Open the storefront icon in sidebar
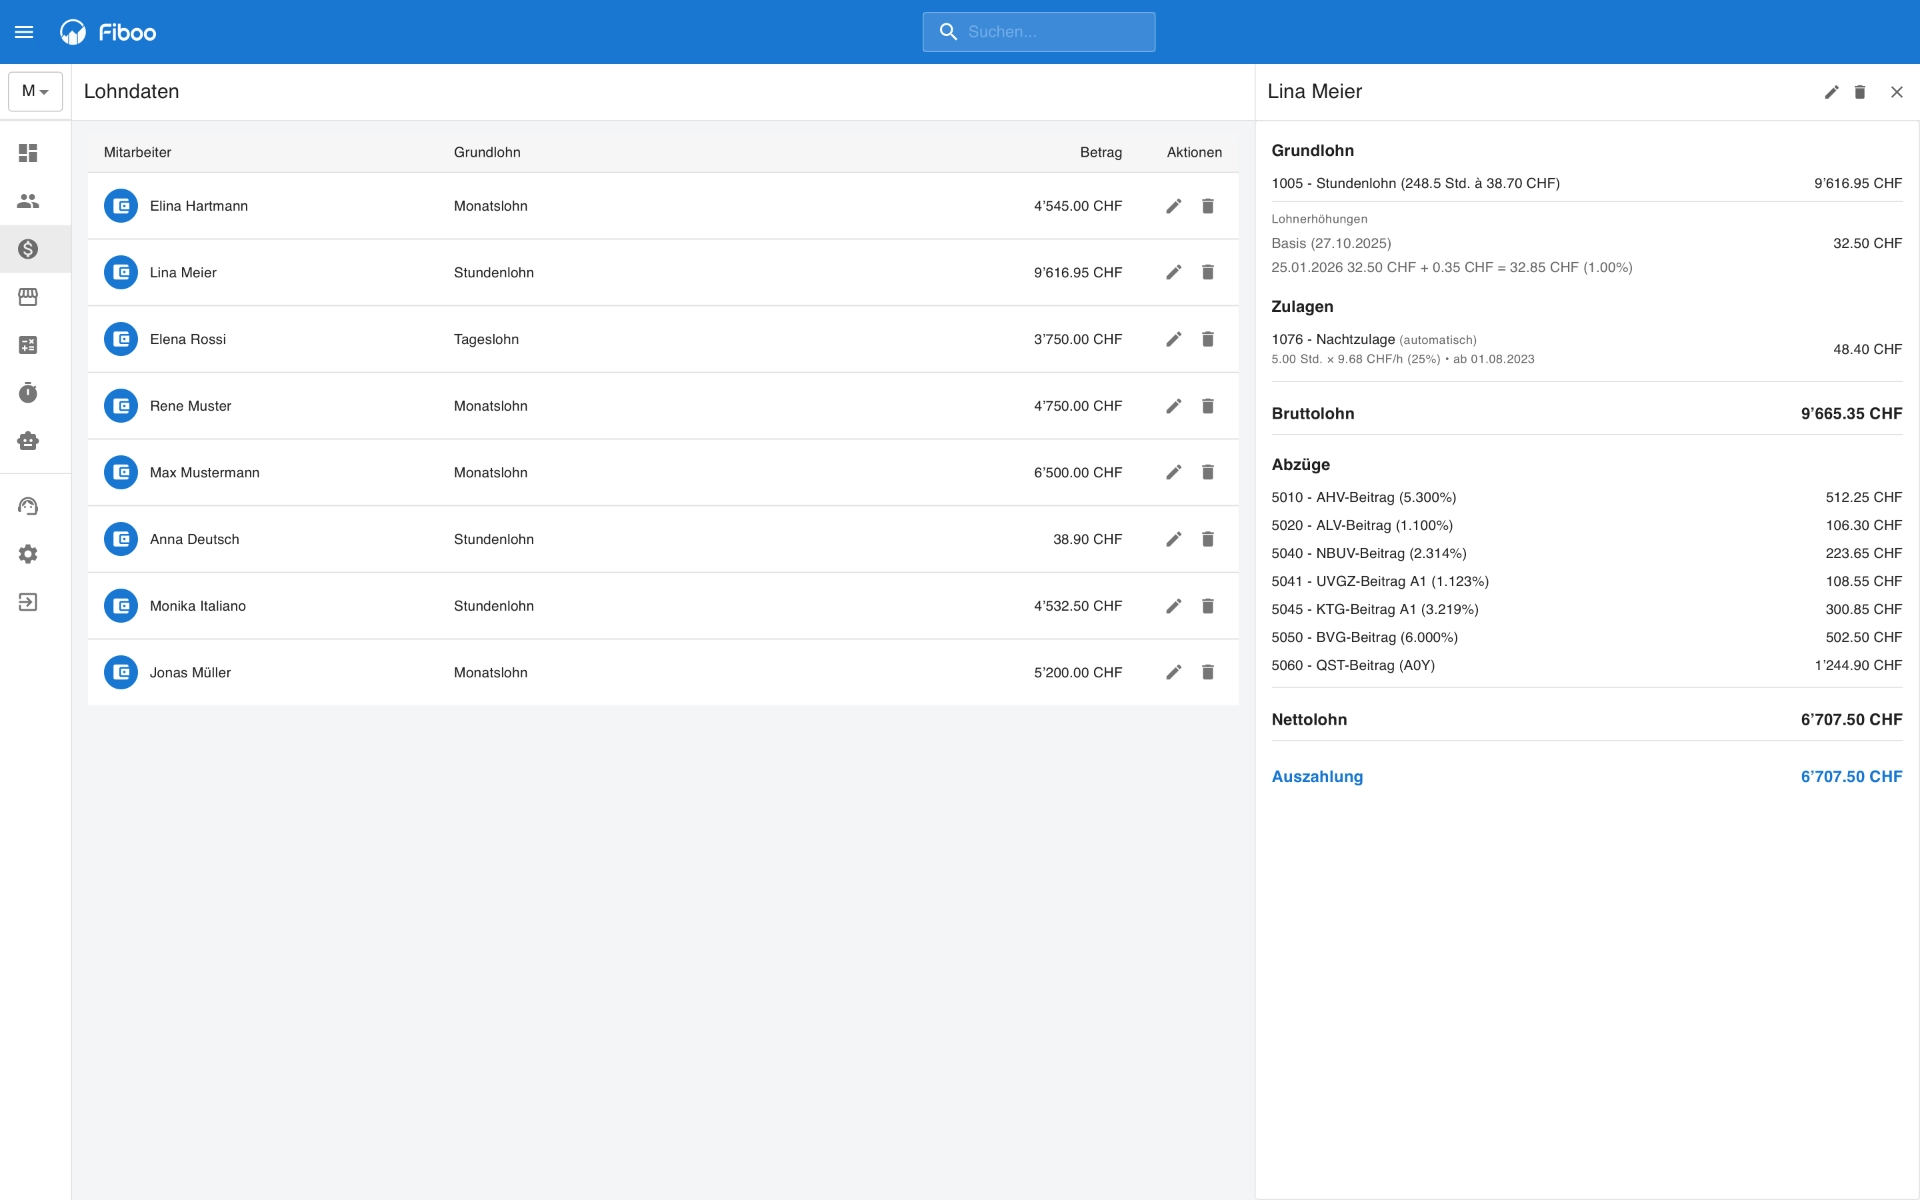Viewport: 1920px width, 1200px height. click(28, 297)
